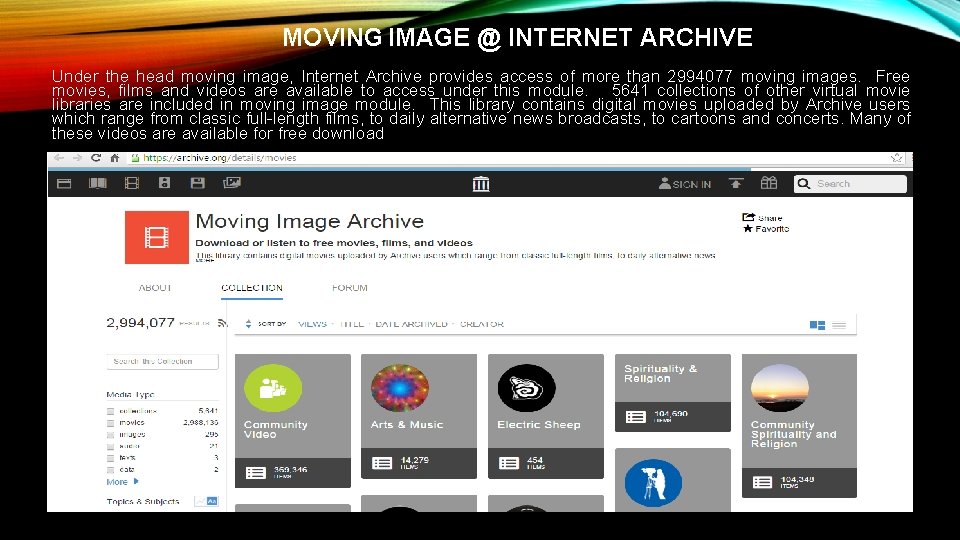The image size is (960, 540).
Task: Click the Internet Archive logo
Action: pos(481,184)
